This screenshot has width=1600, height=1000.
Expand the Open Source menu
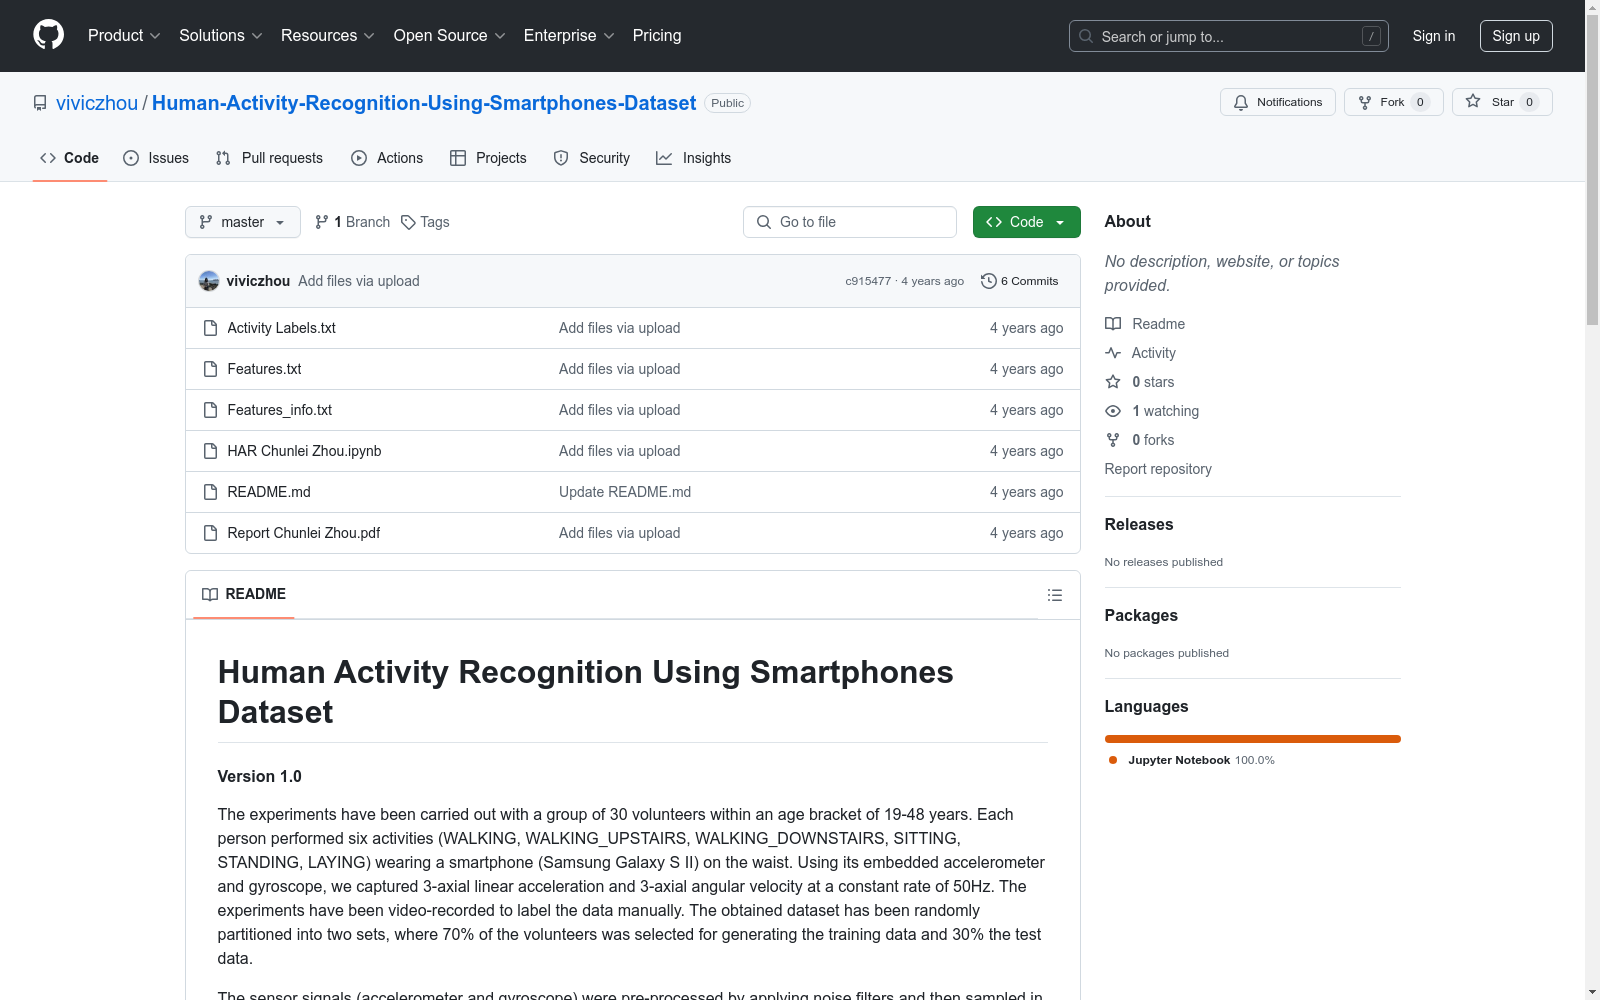450,36
